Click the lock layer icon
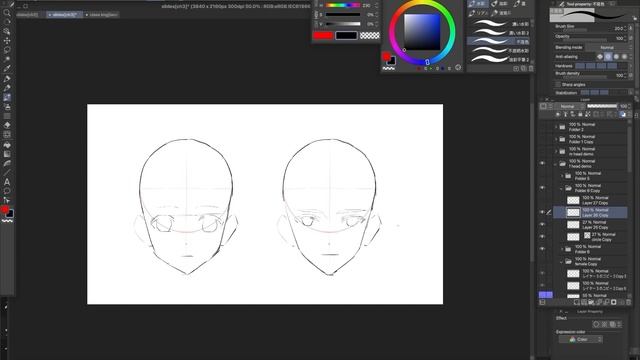 point(580,115)
